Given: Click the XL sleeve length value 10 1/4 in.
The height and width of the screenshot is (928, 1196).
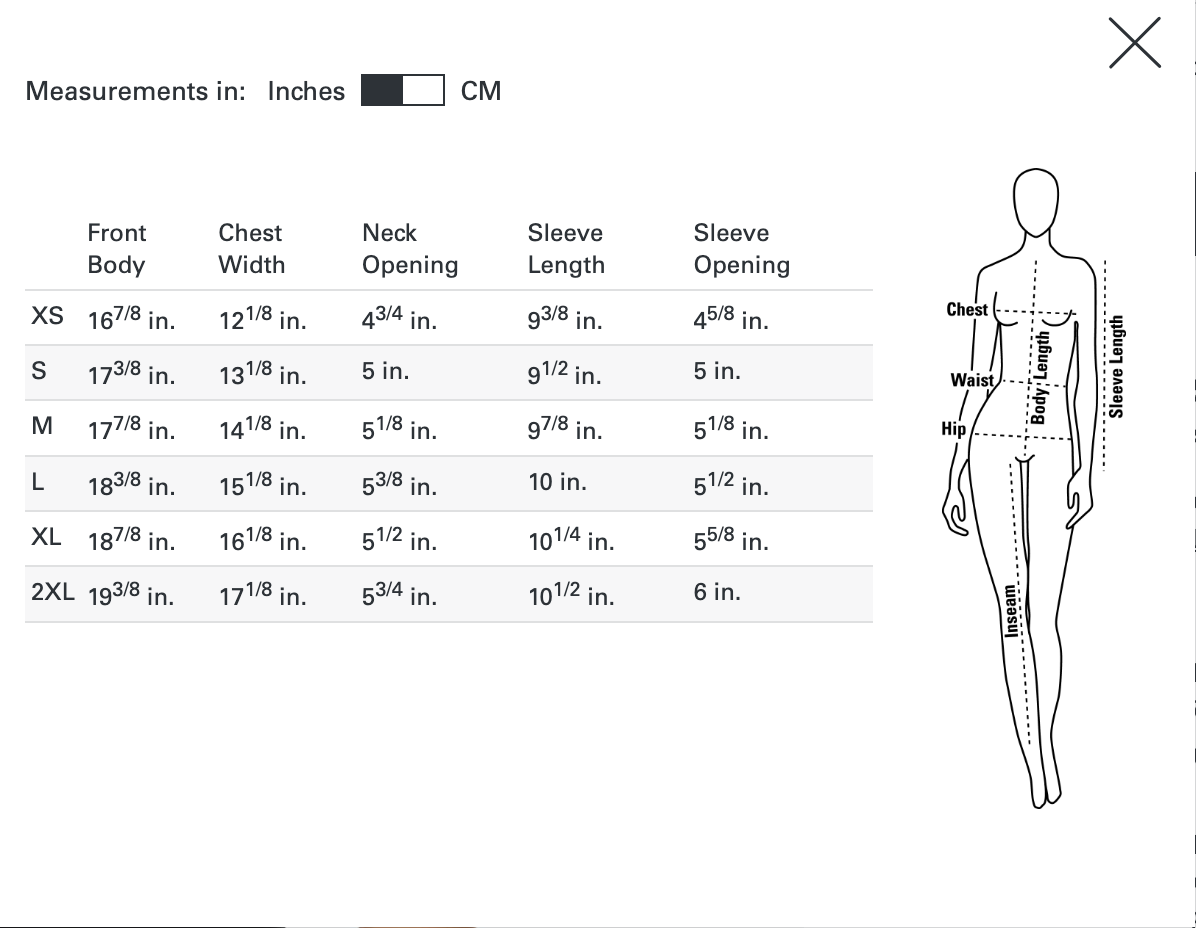Looking at the screenshot, I should 571,540.
